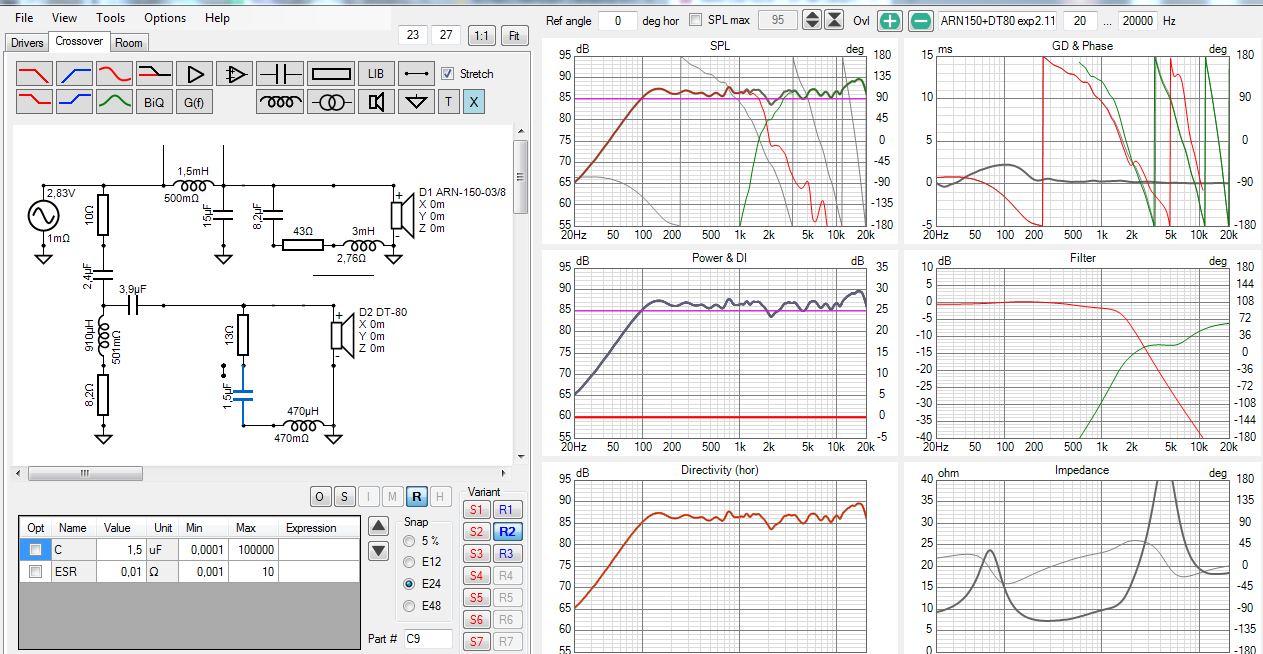Viewport: 1263px width, 654px height.
Task: Insert an inductor coil component
Action: [280, 101]
